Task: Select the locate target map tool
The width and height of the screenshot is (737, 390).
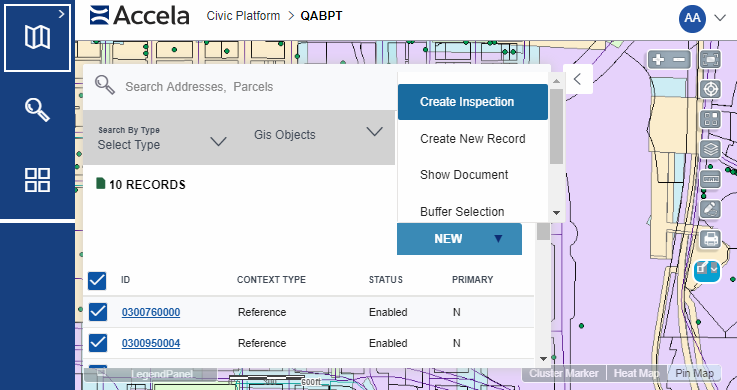Action: tap(710, 89)
